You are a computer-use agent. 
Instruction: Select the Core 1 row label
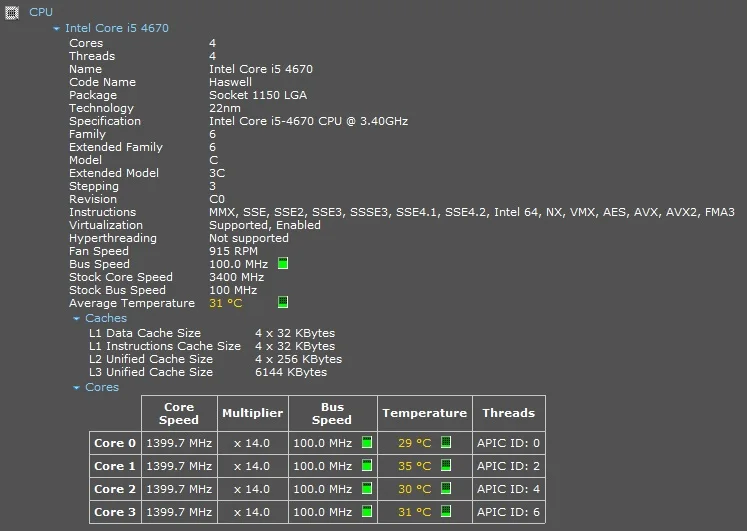[x=115, y=466]
